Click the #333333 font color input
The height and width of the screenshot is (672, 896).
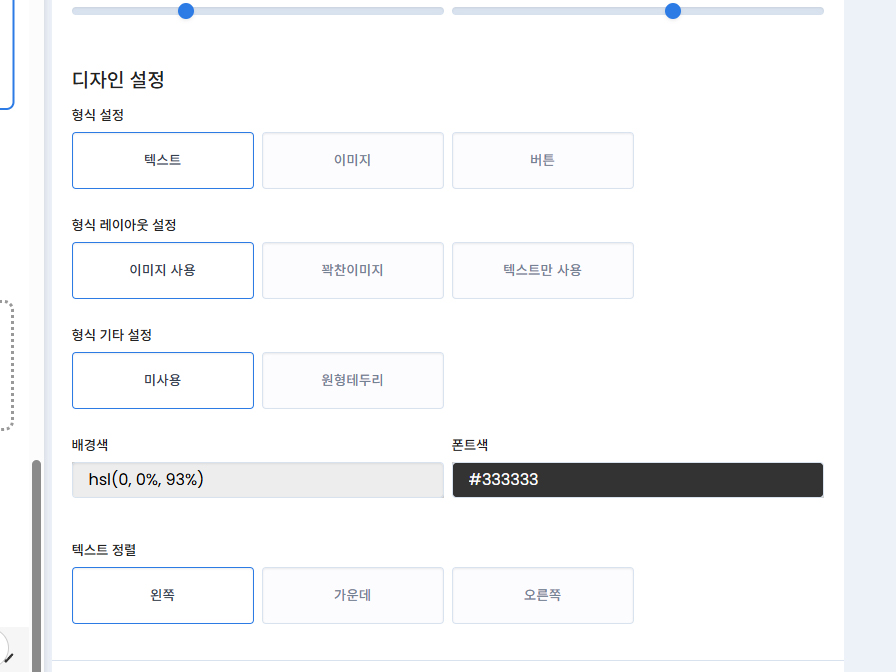[637, 480]
